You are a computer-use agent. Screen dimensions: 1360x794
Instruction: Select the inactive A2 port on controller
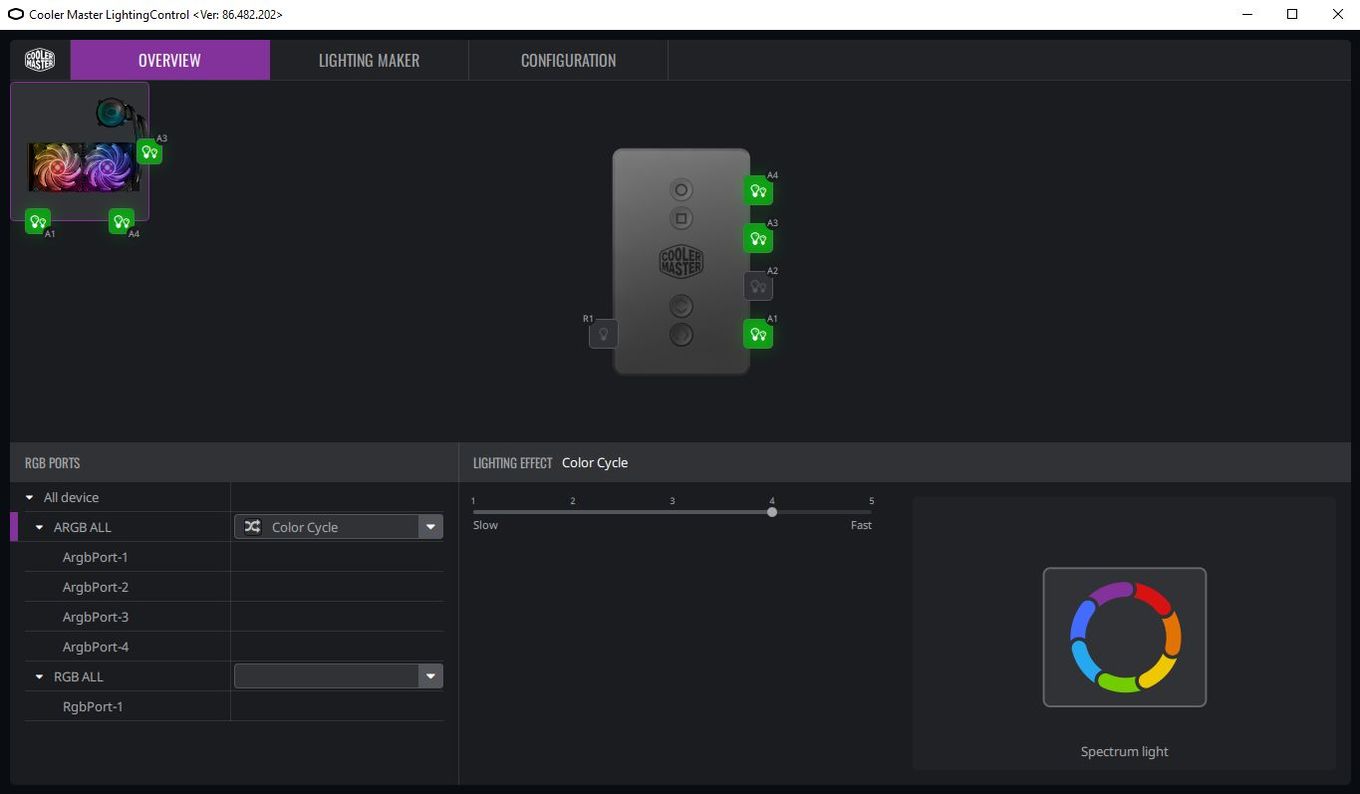(758, 286)
